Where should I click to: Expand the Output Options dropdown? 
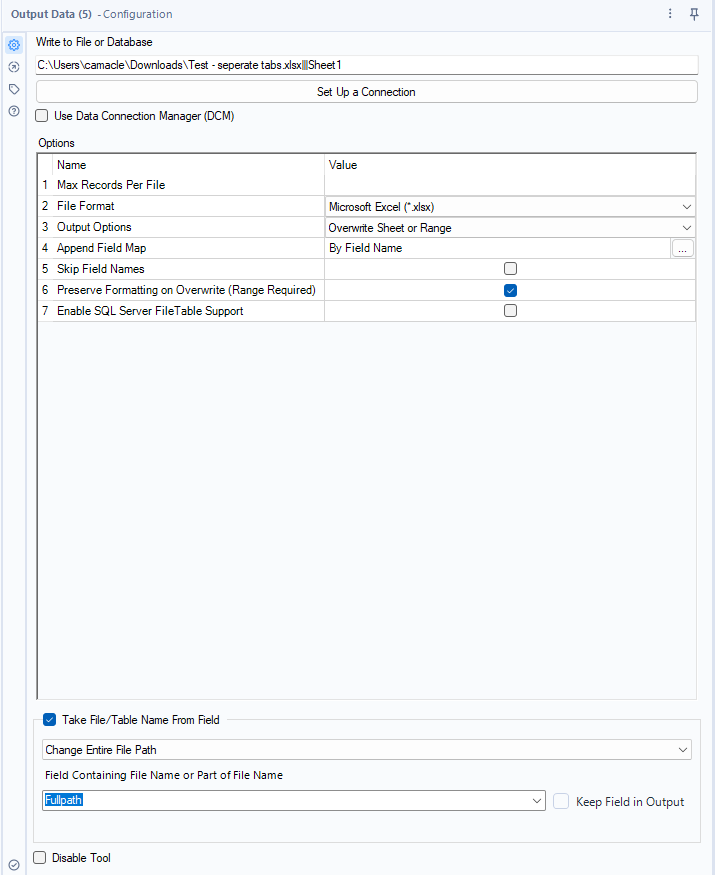tap(688, 227)
